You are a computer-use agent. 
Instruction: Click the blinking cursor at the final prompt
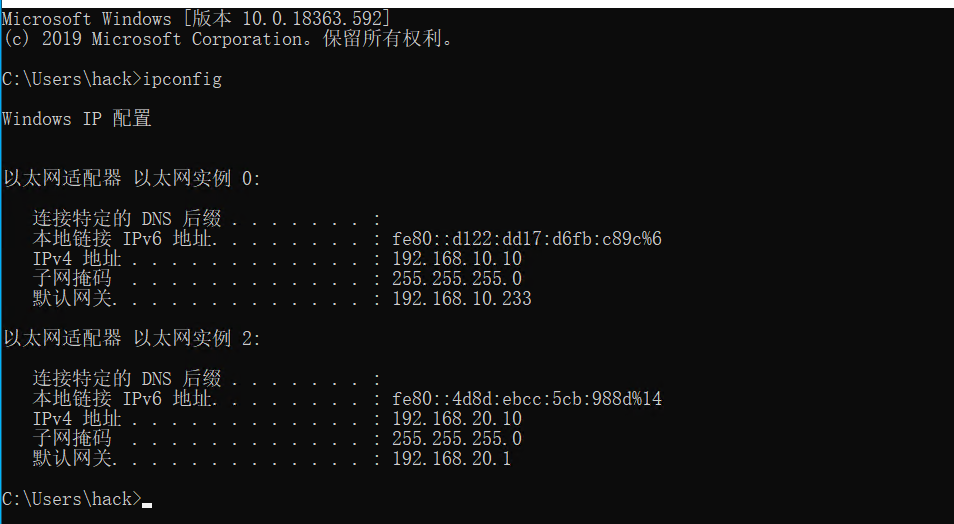[147, 505]
